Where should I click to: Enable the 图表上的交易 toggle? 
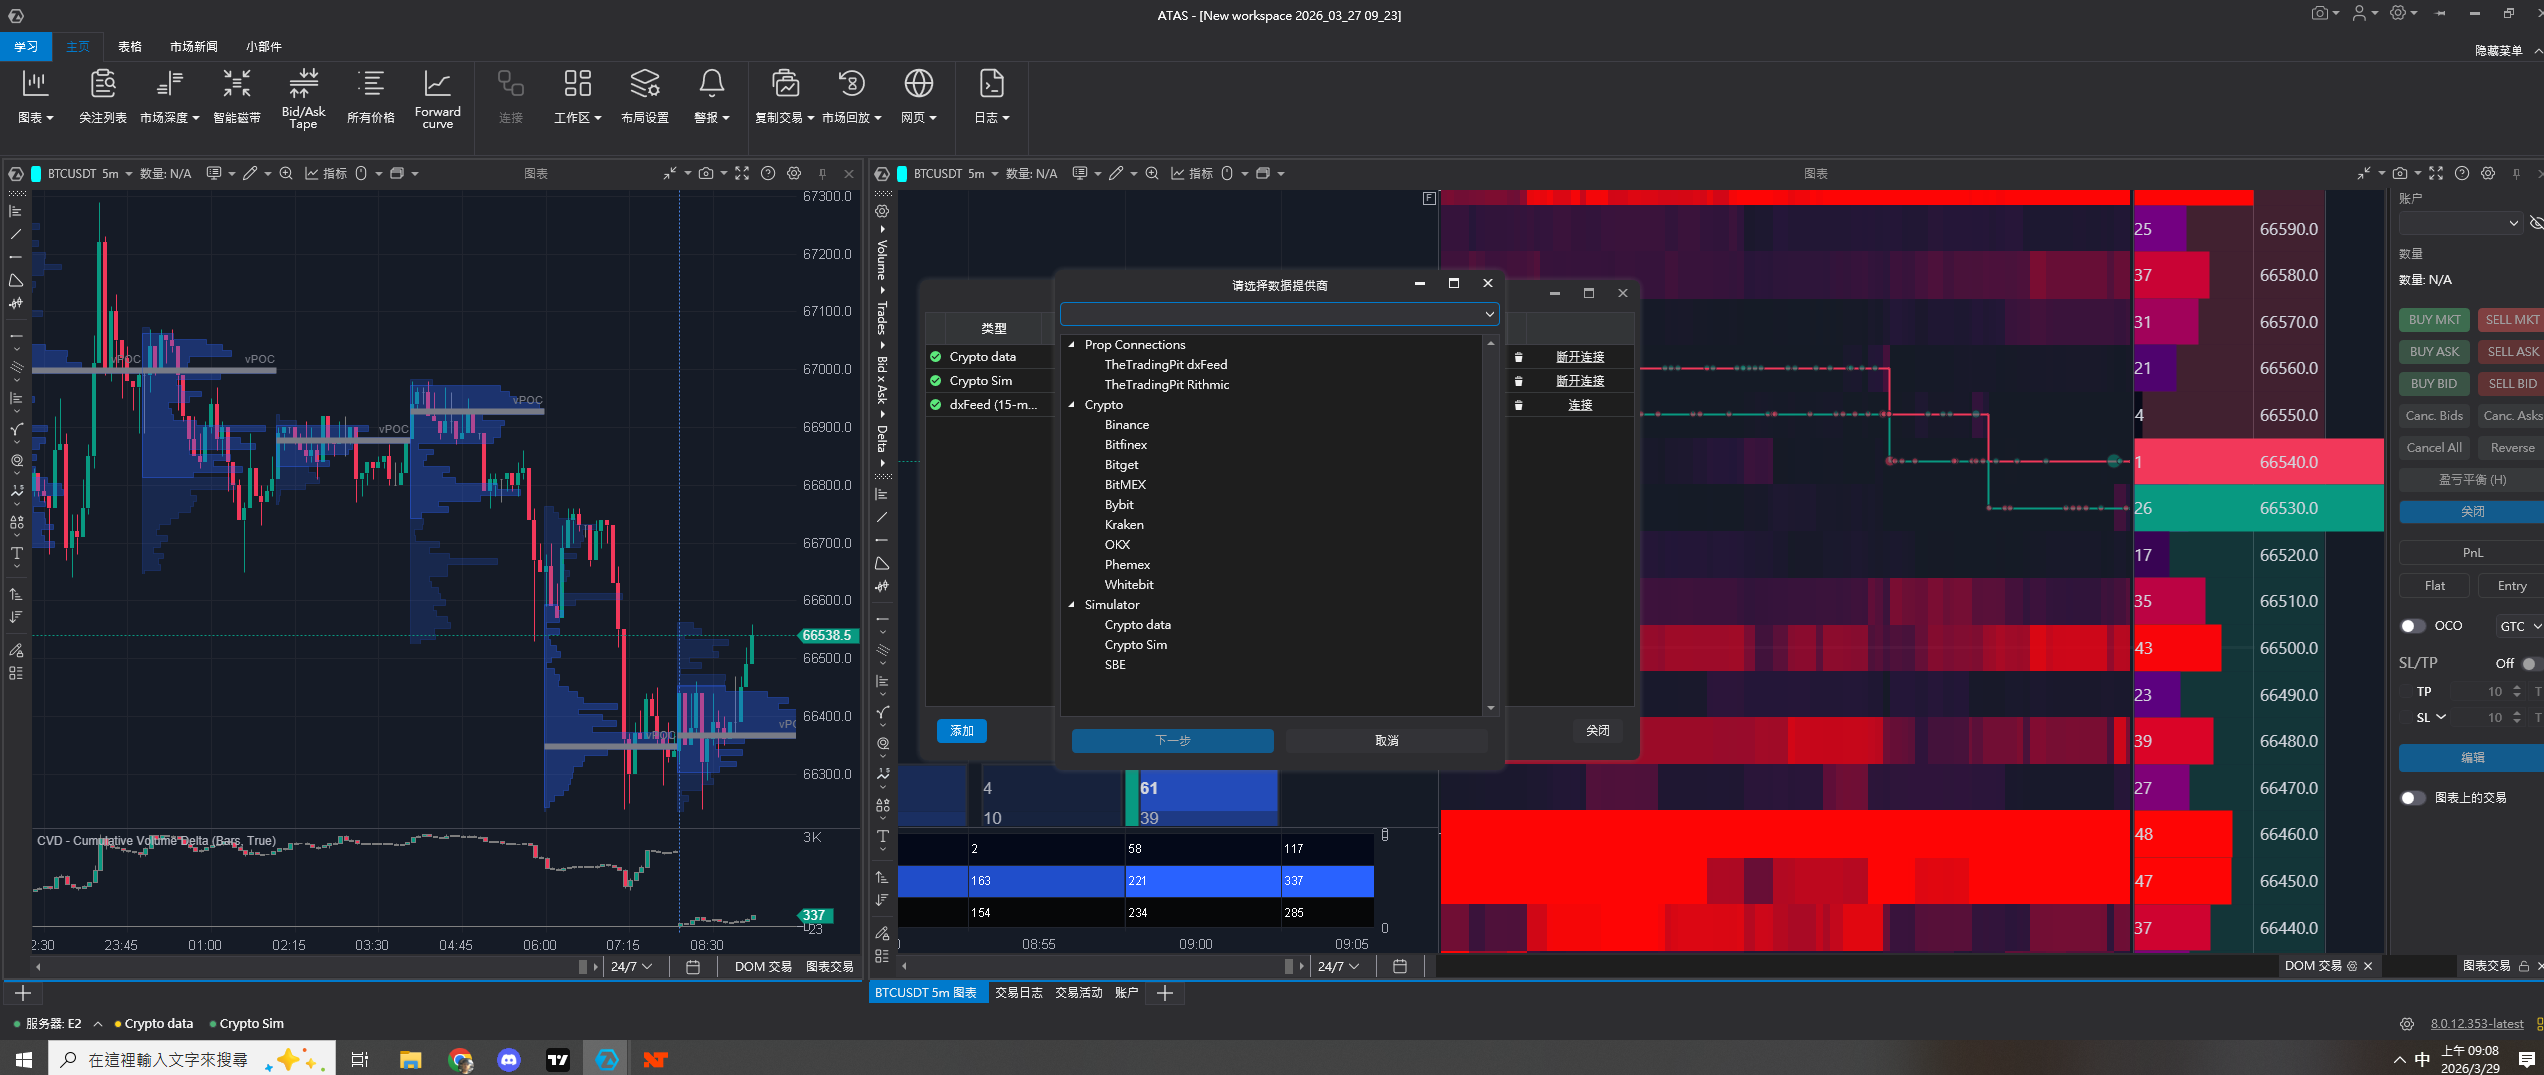point(2412,798)
